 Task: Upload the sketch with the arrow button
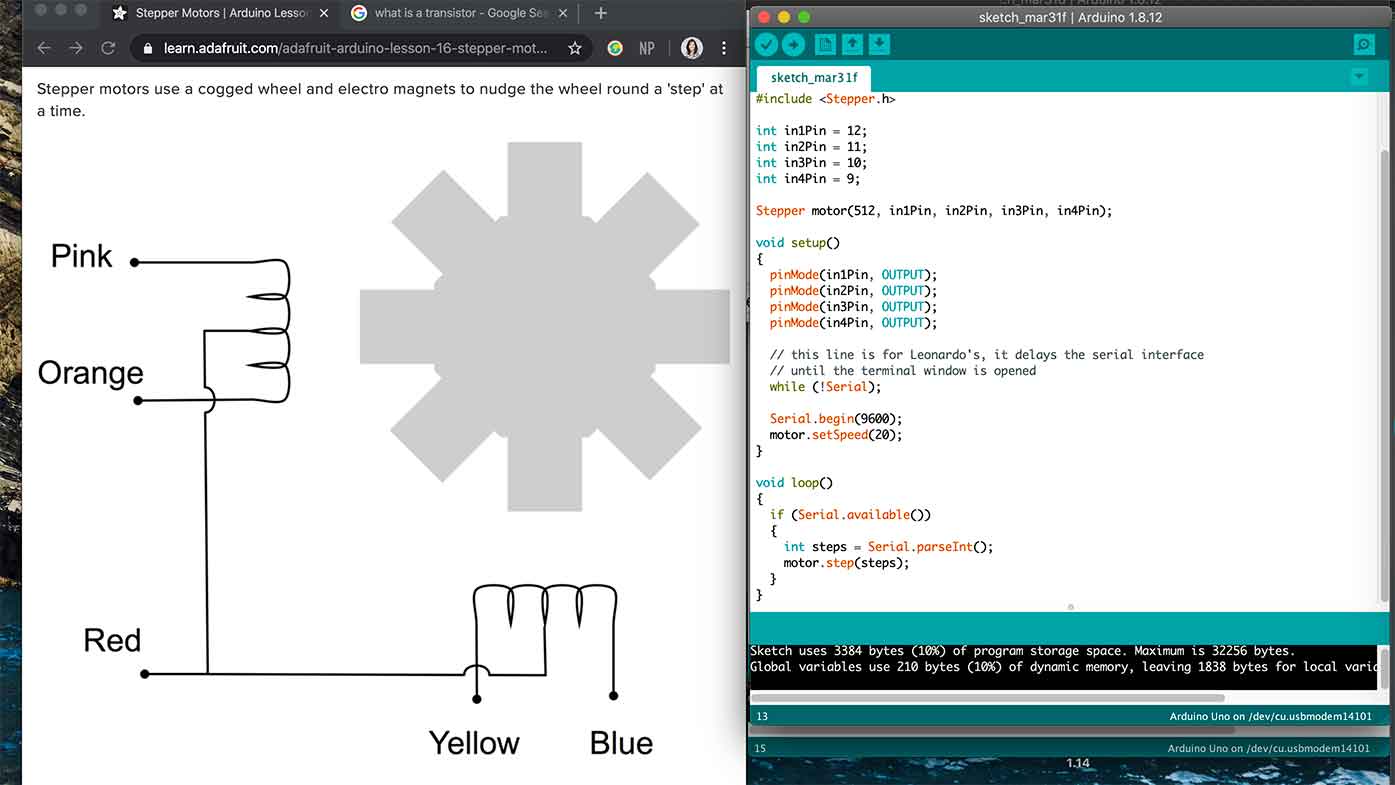click(x=793, y=44)
